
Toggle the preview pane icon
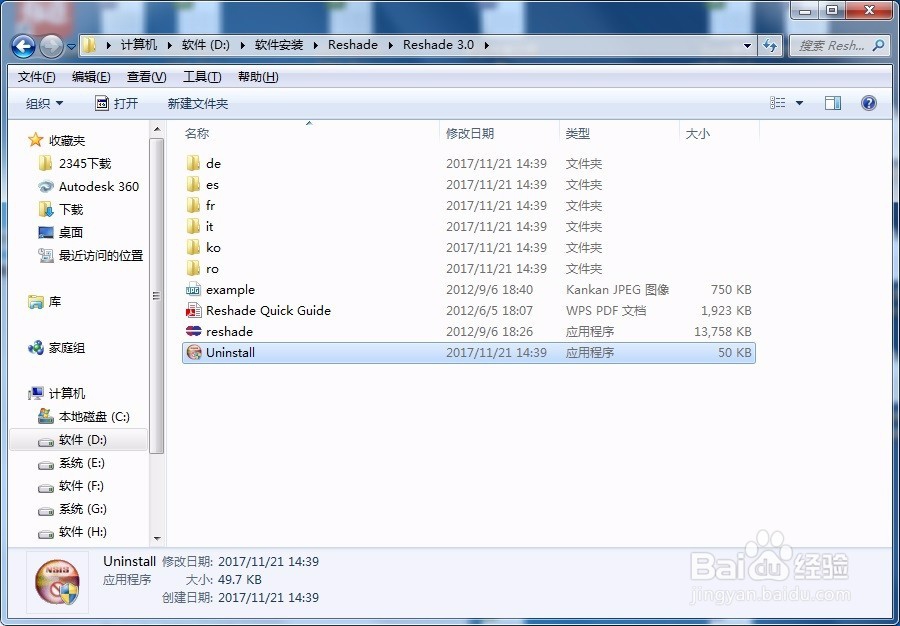(x=833, y=103)
